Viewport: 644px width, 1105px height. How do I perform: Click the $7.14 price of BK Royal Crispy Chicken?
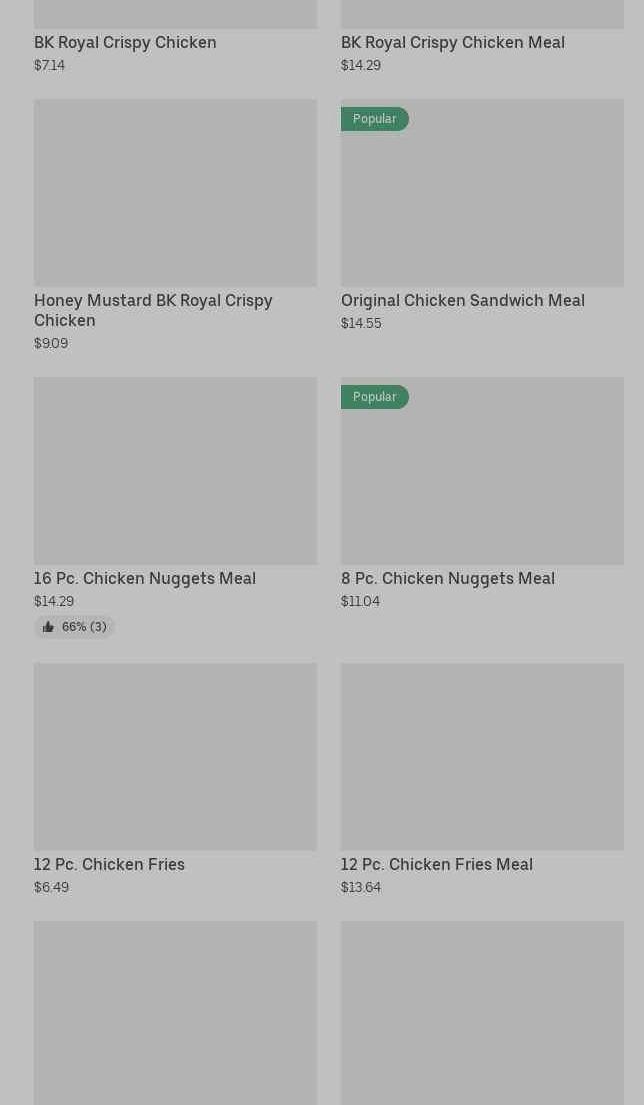pos(49,65)
